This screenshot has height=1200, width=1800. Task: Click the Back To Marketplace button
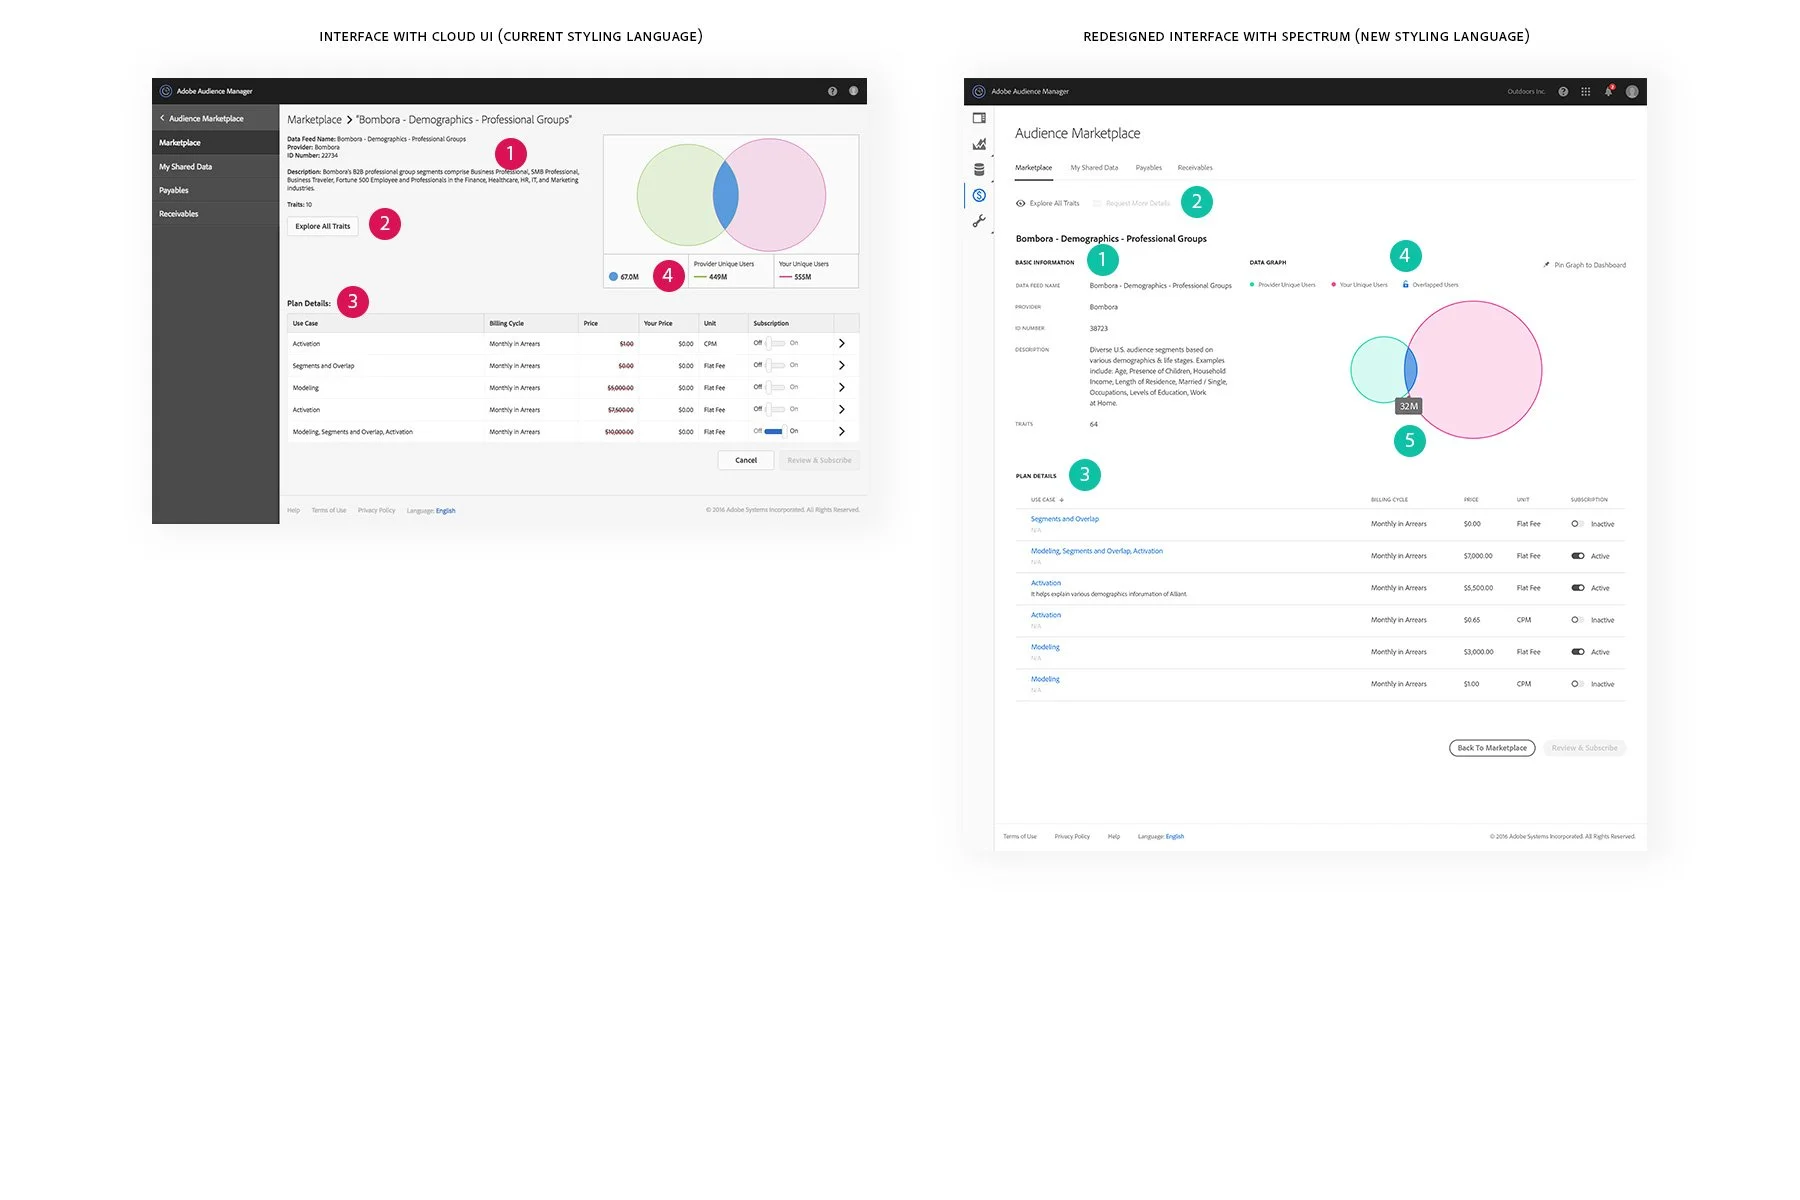1492,748
